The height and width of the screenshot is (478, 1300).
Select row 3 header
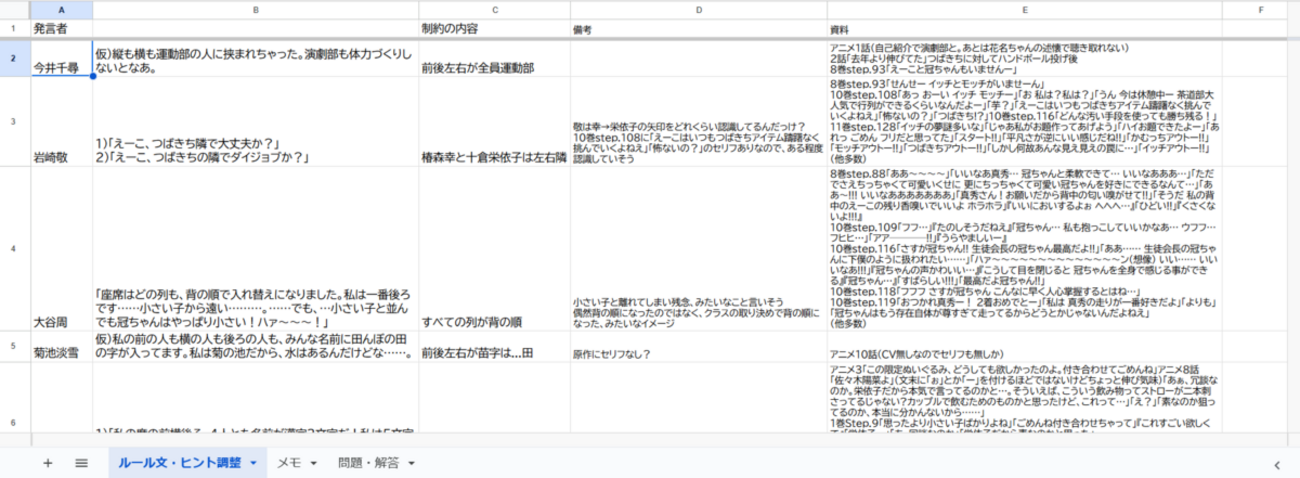(x=15, y=122)
